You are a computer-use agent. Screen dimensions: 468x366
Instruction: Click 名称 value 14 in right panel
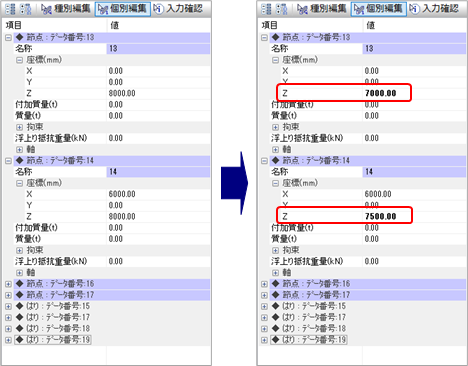[x=414, y=172]
